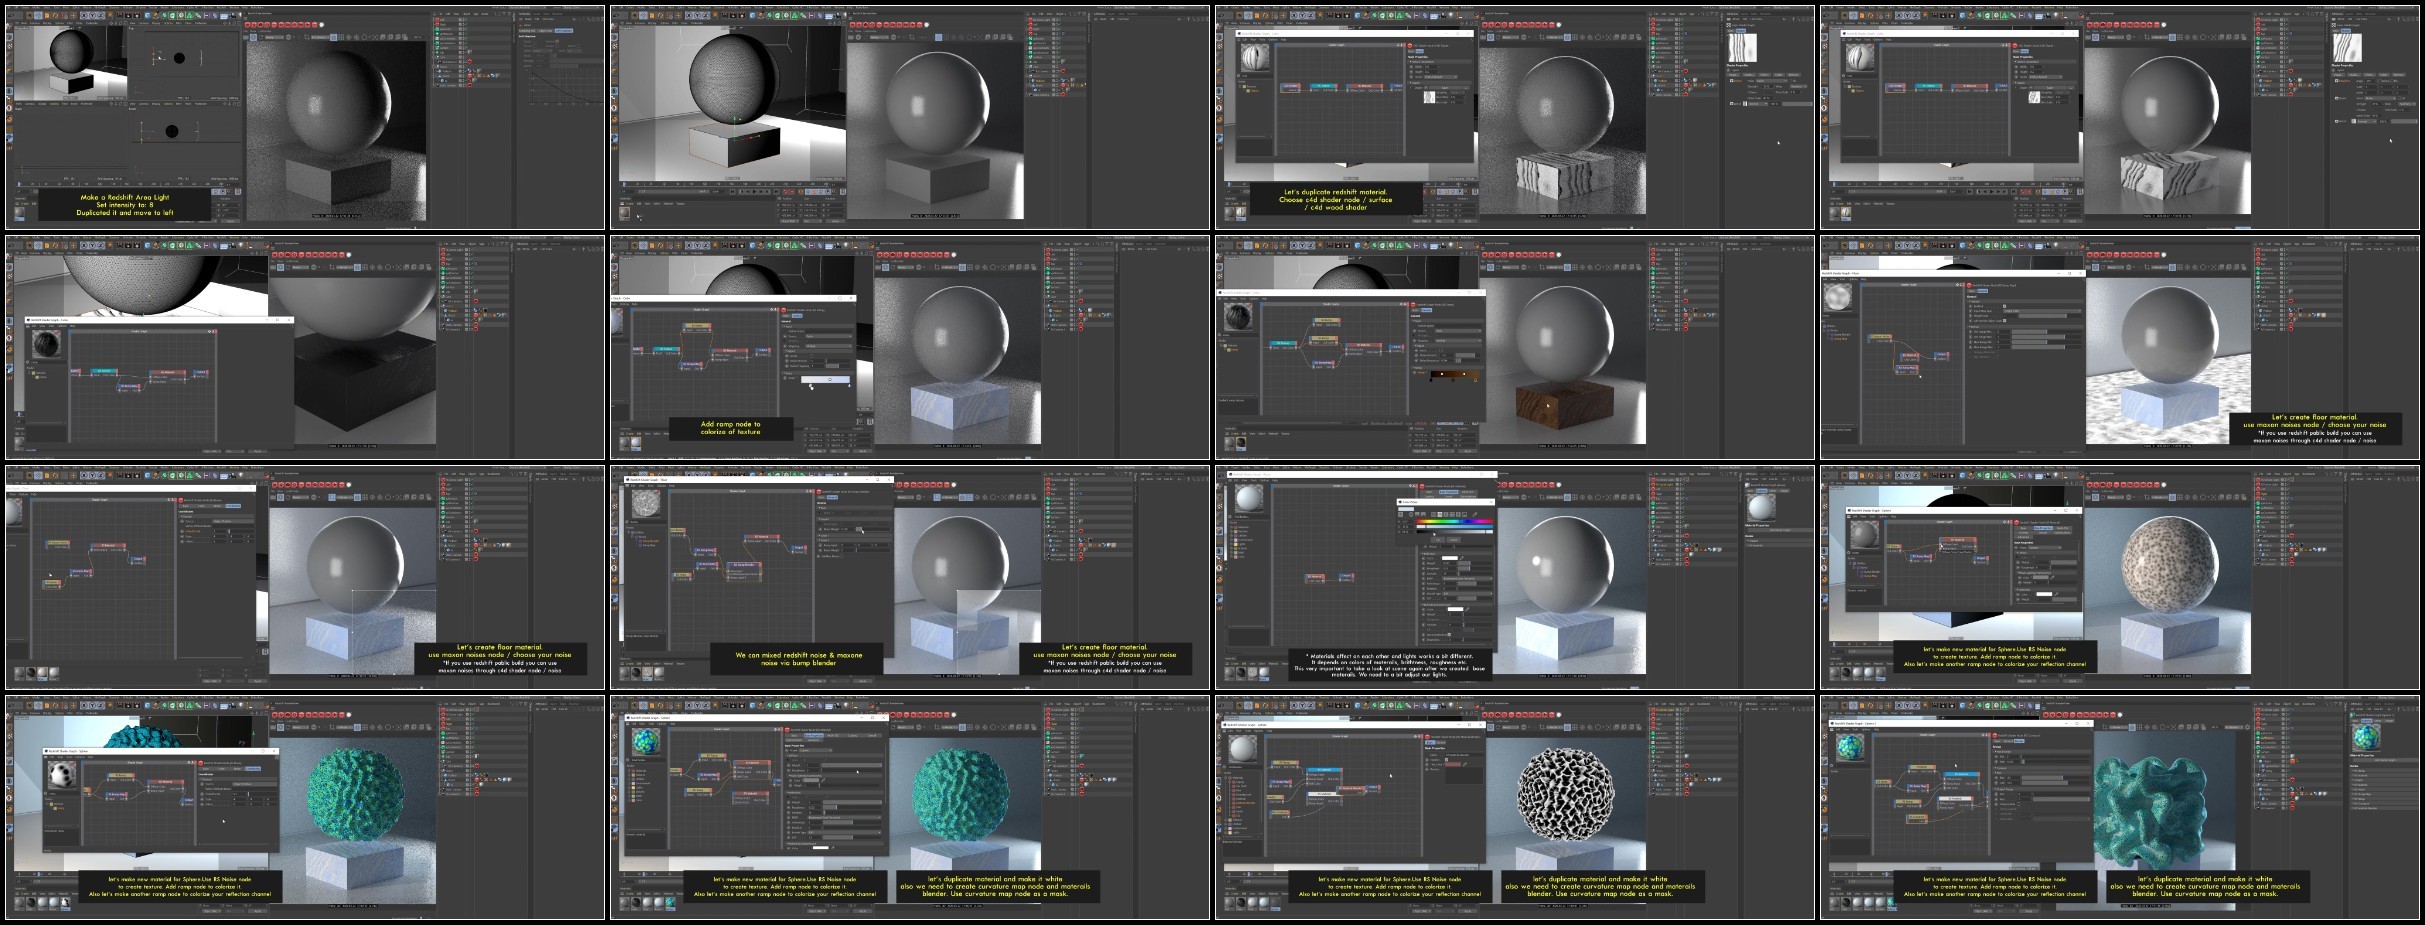2425x925 pixels.
Task: Select RS Curvature node in coral render frame
Action: [x=1917, y=819]
